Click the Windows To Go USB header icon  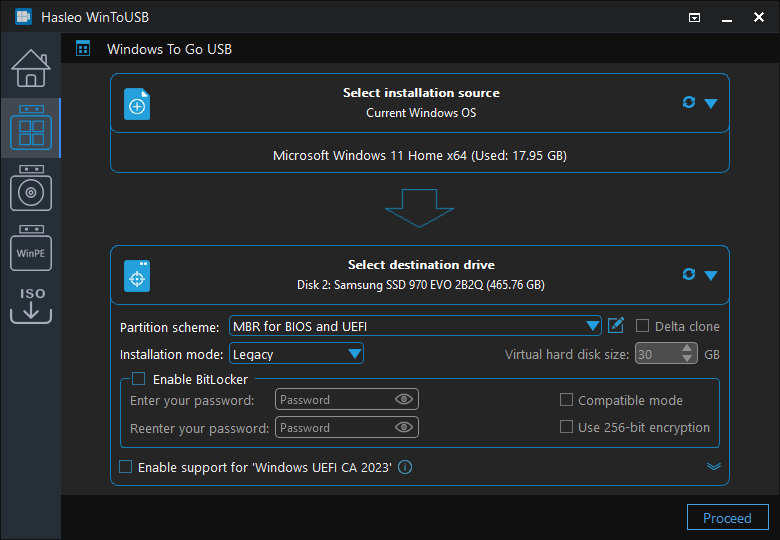(83, 49)
